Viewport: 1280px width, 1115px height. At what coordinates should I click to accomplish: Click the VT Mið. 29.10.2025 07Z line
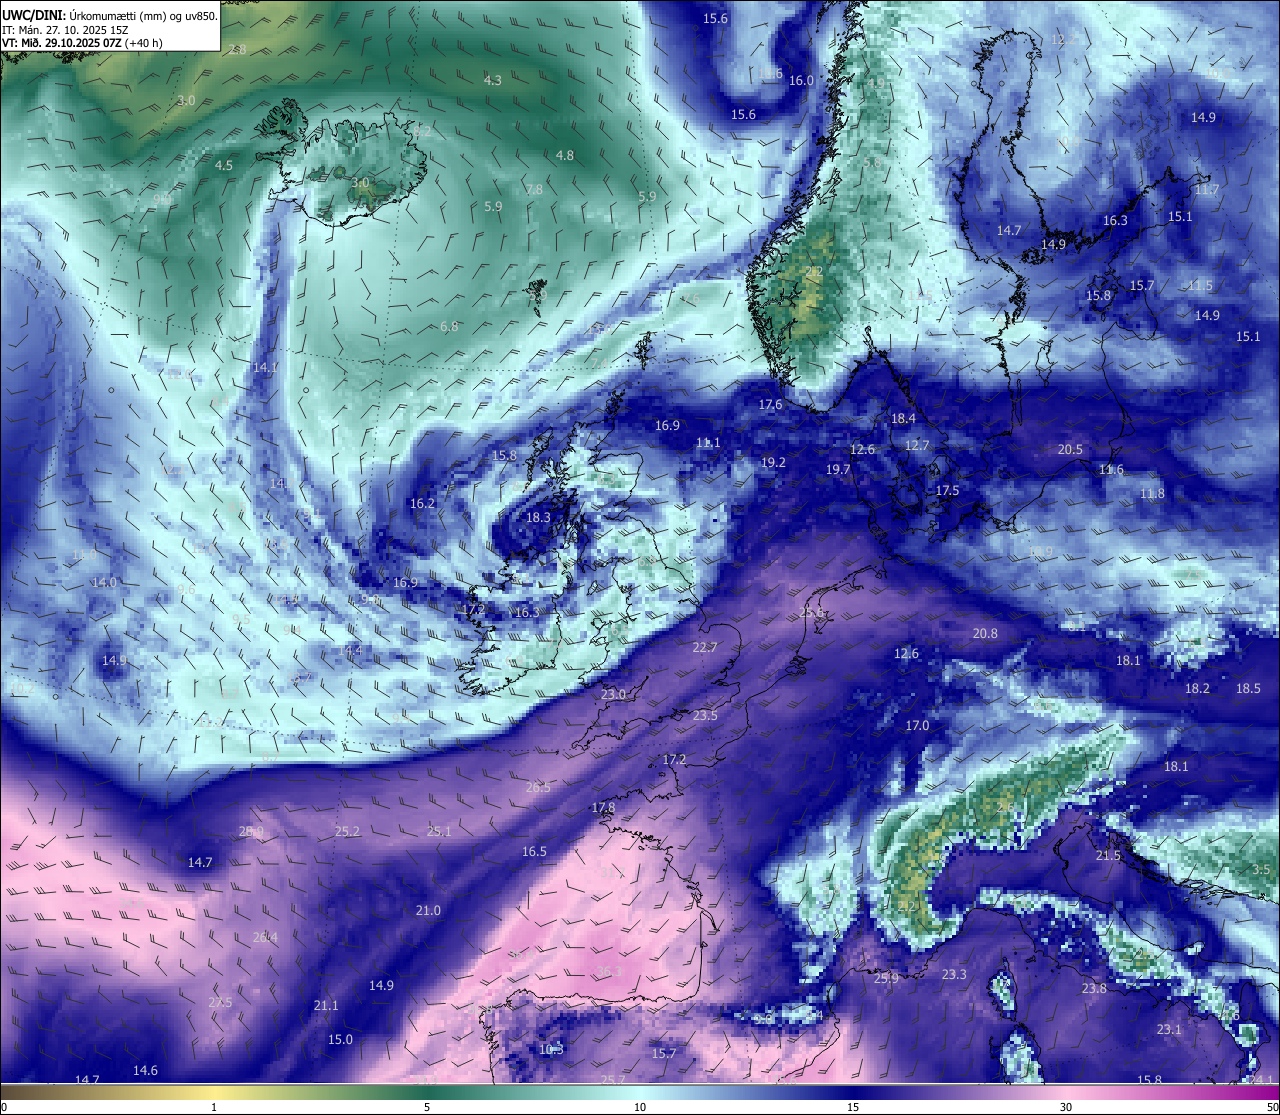[82, 43]
